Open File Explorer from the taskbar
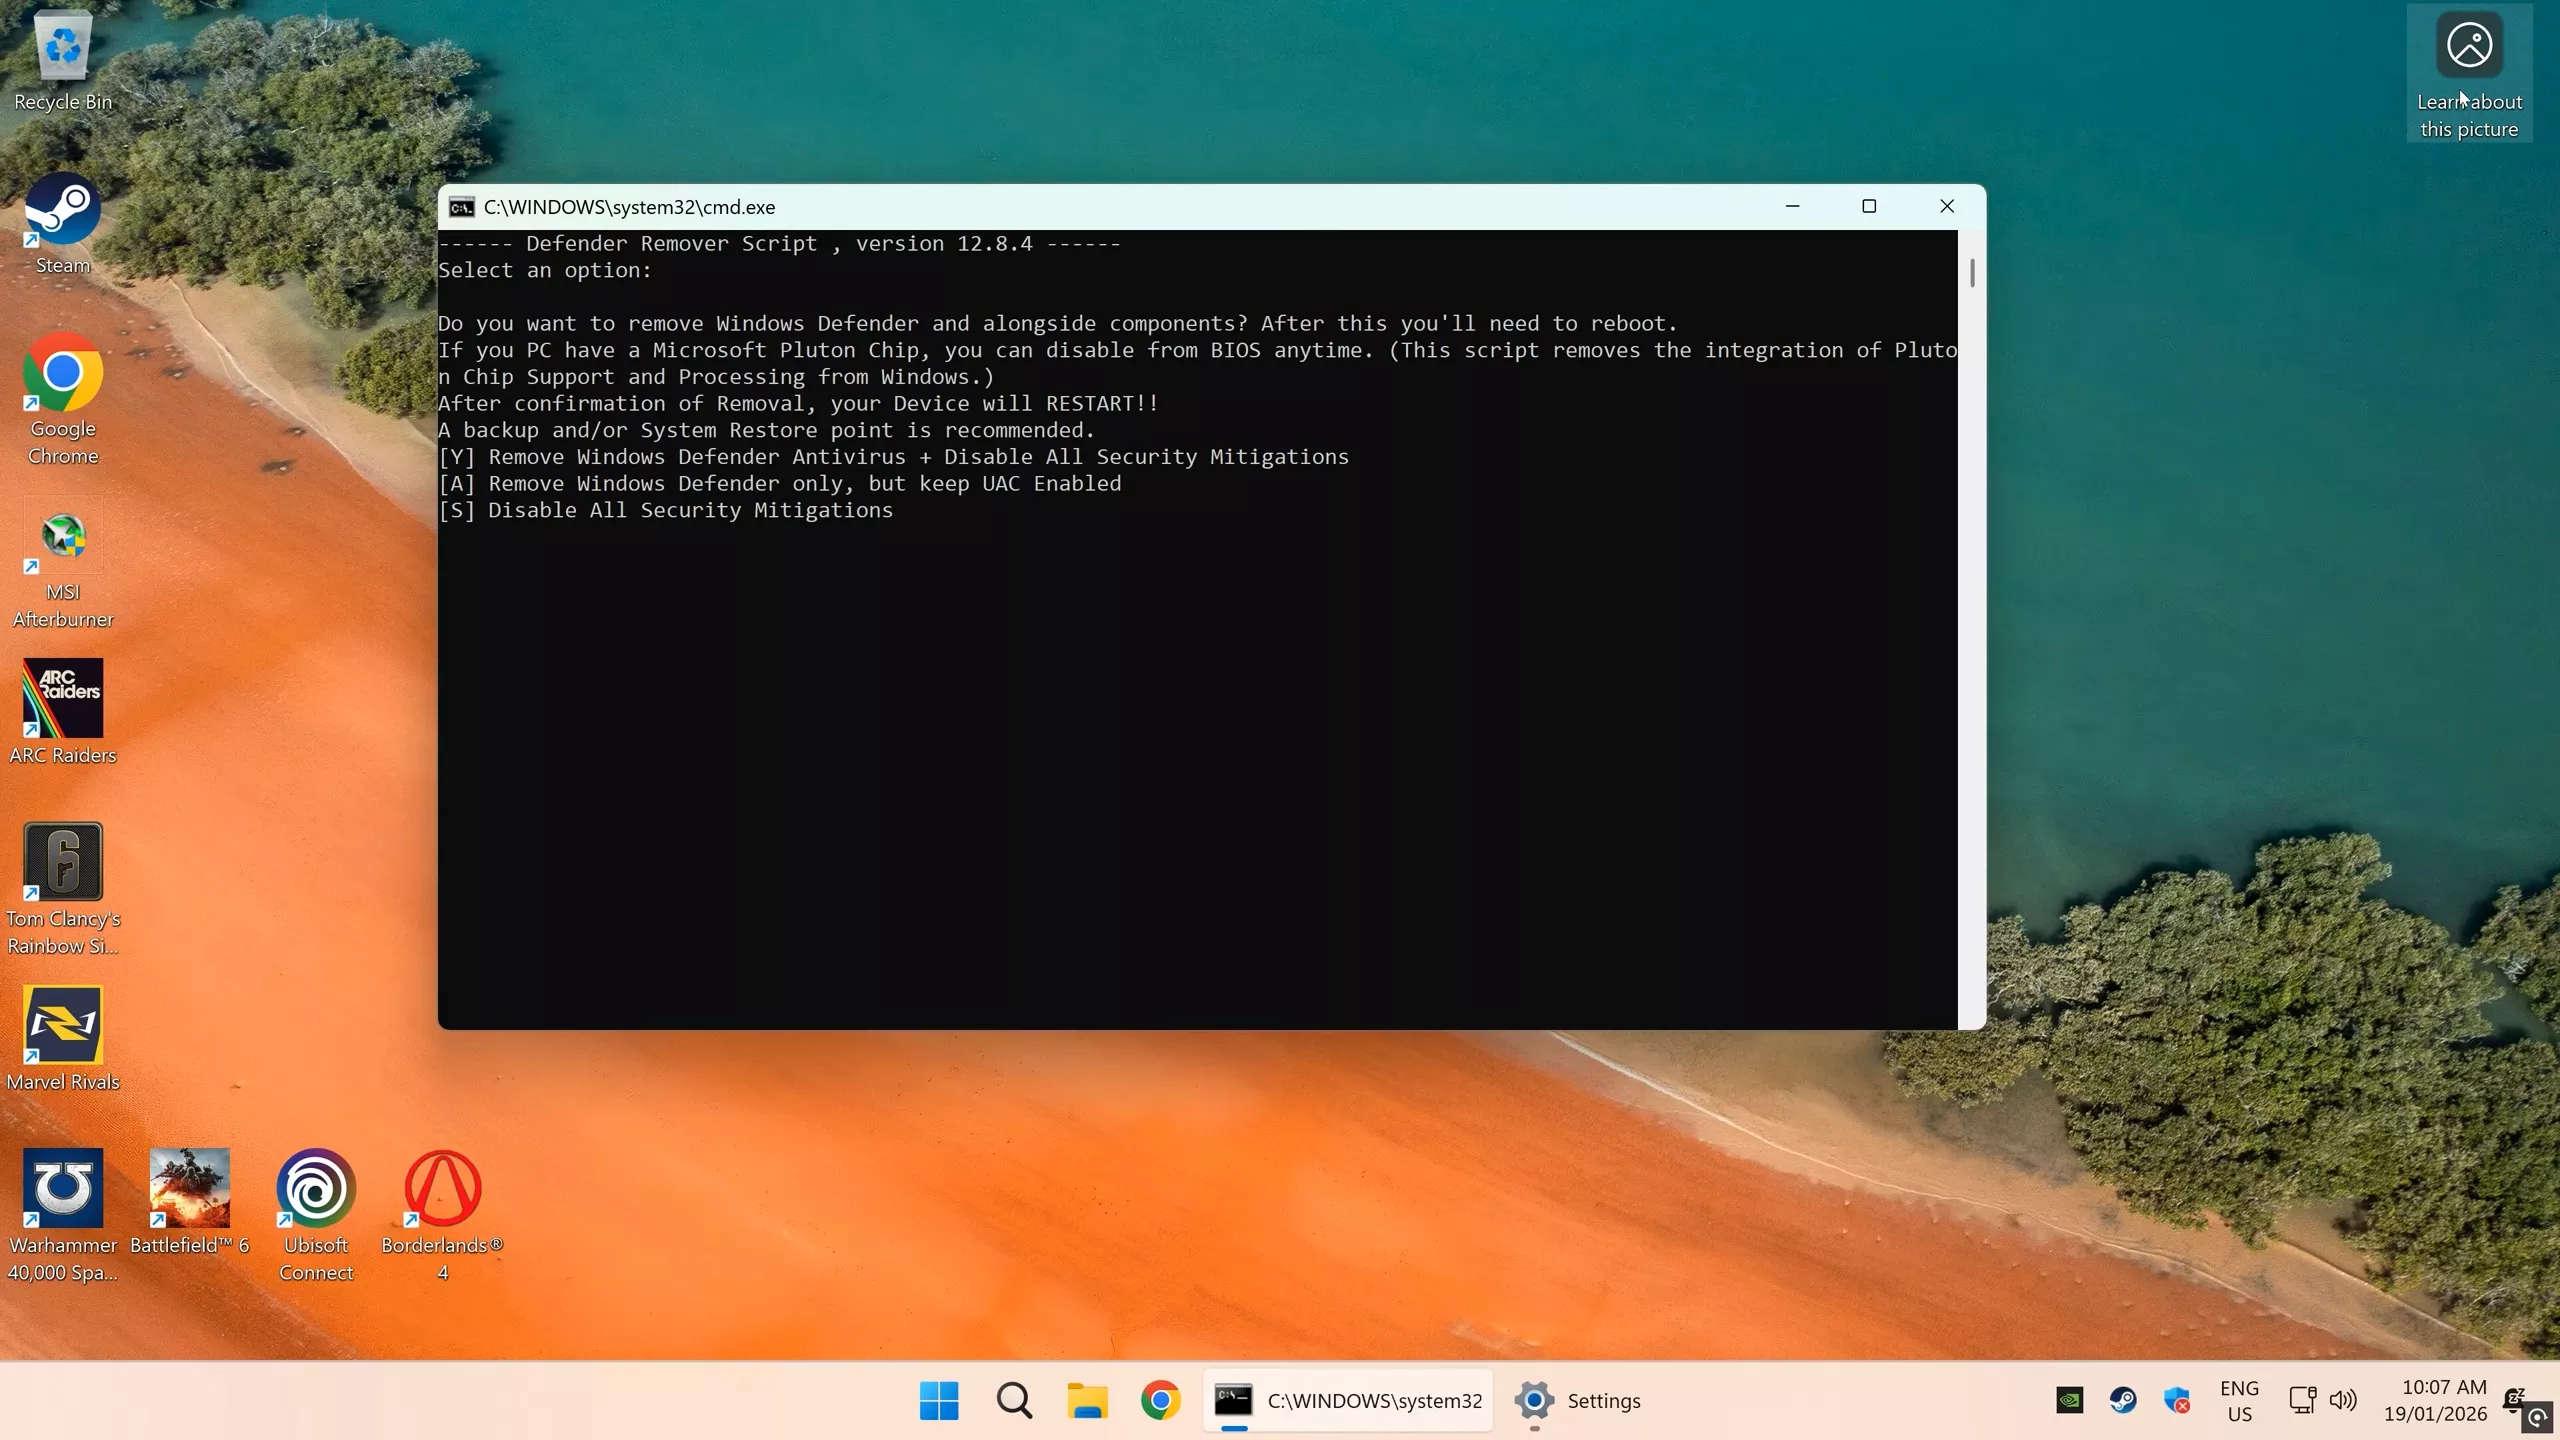The height and width of the screenshot is (1440, 2560). click(1087, 1400)
